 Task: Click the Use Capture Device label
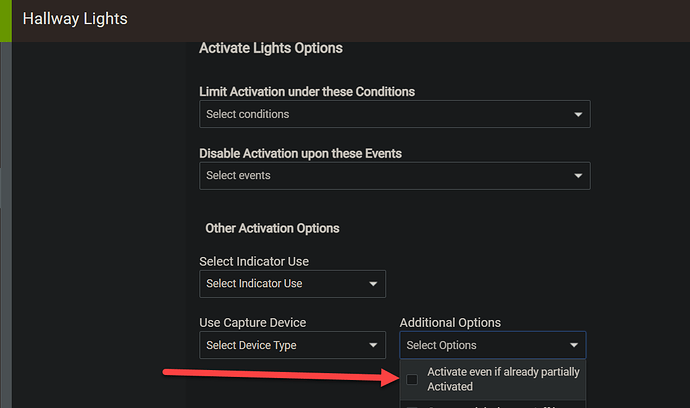pyautogui.click(x=253, y=323)
